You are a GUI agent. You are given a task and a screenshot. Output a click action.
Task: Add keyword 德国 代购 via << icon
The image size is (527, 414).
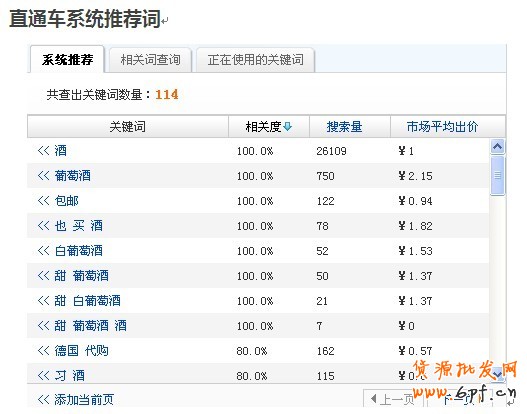[x=44, y=351]
